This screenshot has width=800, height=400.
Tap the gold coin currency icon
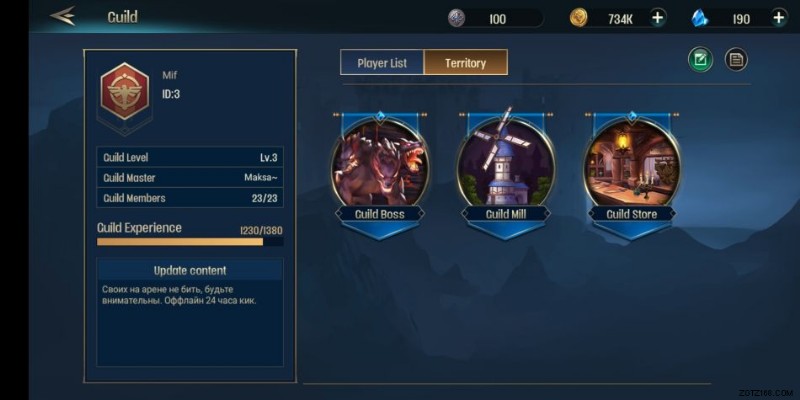click(x=579, y=18)
